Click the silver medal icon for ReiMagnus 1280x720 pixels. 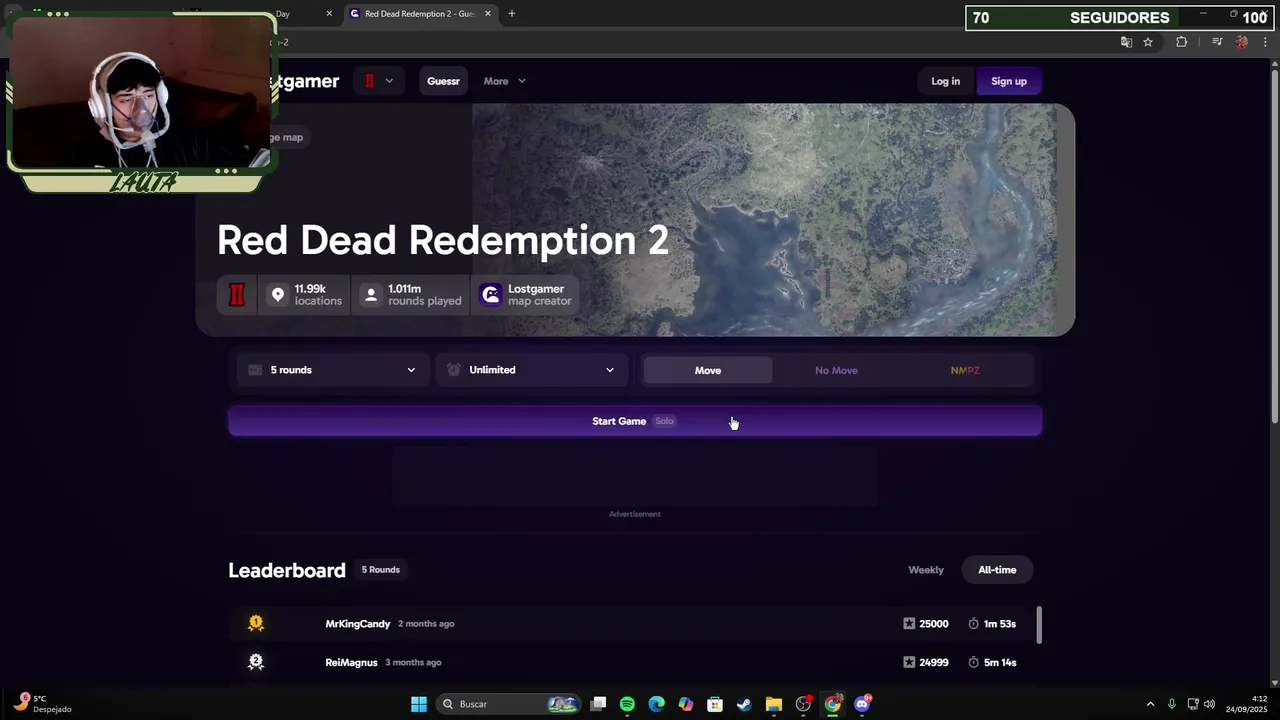pos(256,661)
